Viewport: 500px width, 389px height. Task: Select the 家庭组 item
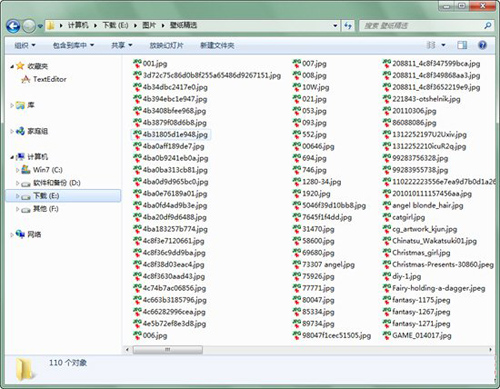click(x=37, y=131)
